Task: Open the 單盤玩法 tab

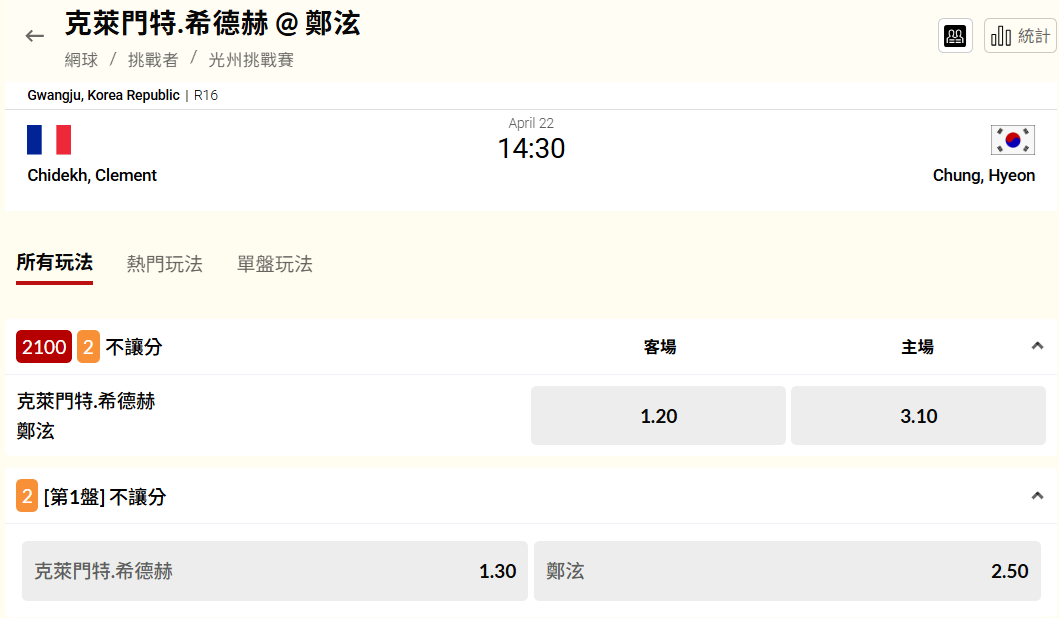Action: (275, 264)
